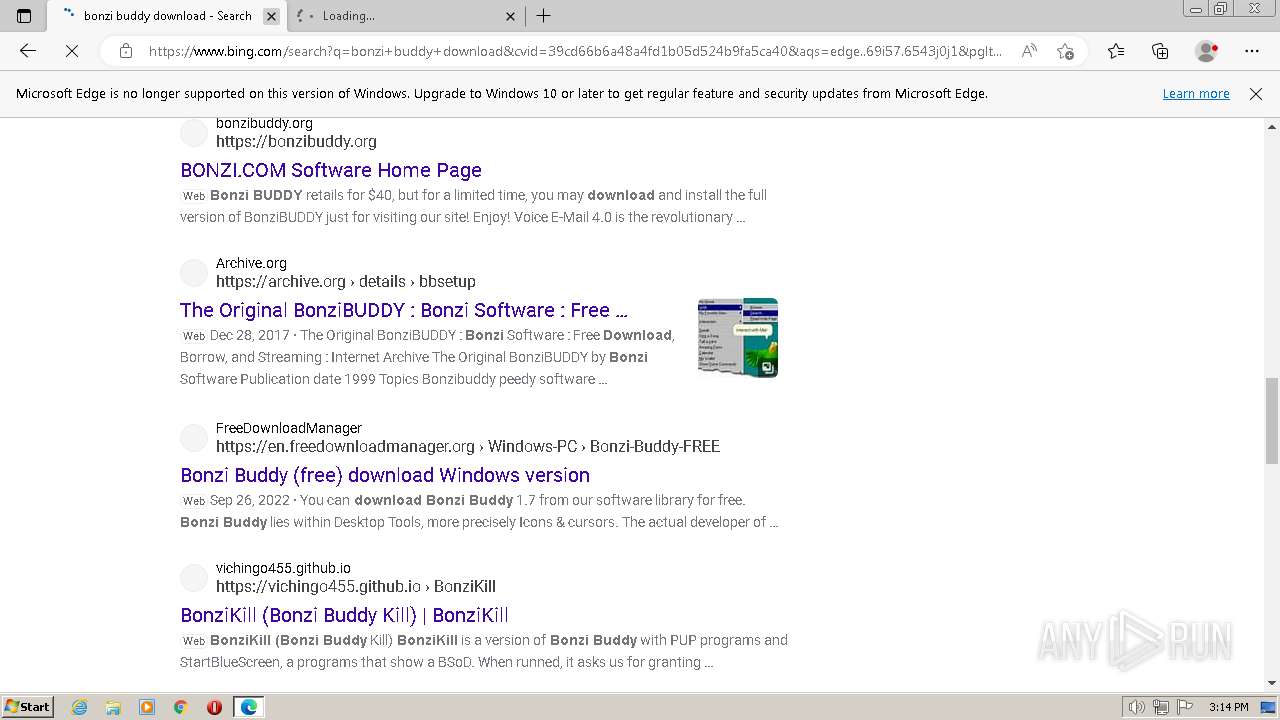
Task: Open the BonziBUDDY archive thumbnail image
Action: [738, 337]
